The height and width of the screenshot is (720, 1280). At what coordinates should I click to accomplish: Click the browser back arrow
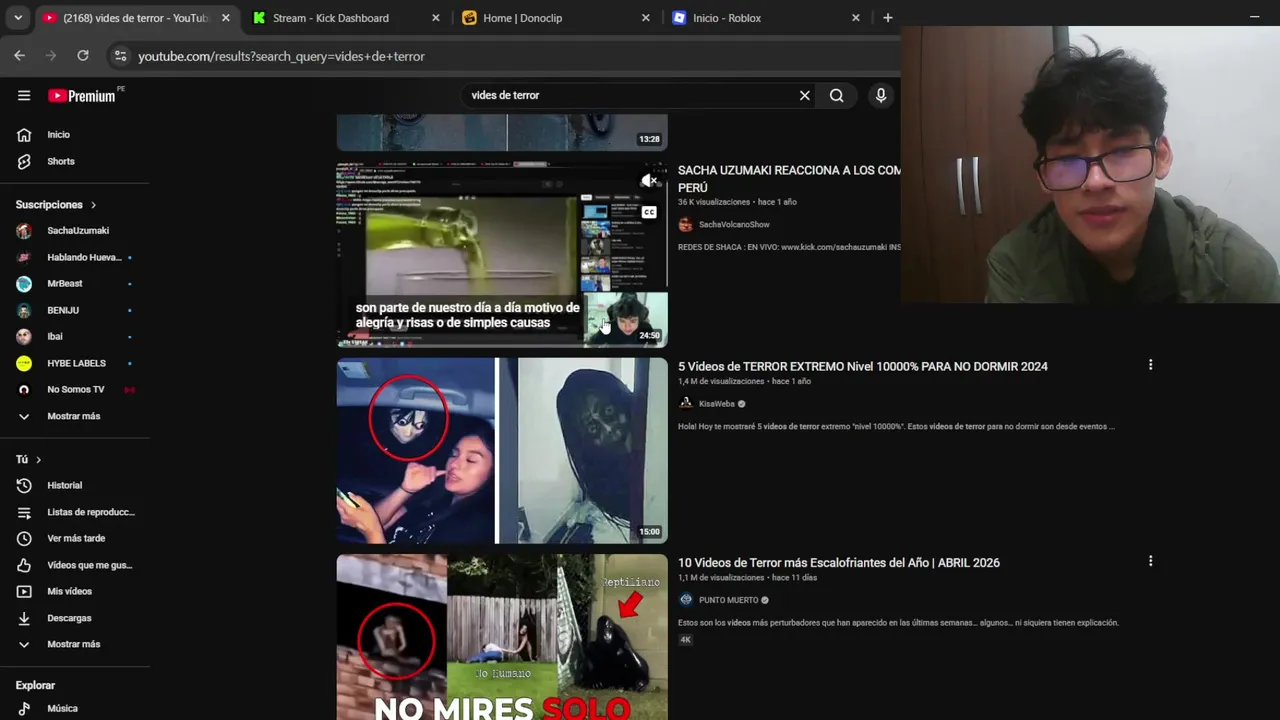20,56
